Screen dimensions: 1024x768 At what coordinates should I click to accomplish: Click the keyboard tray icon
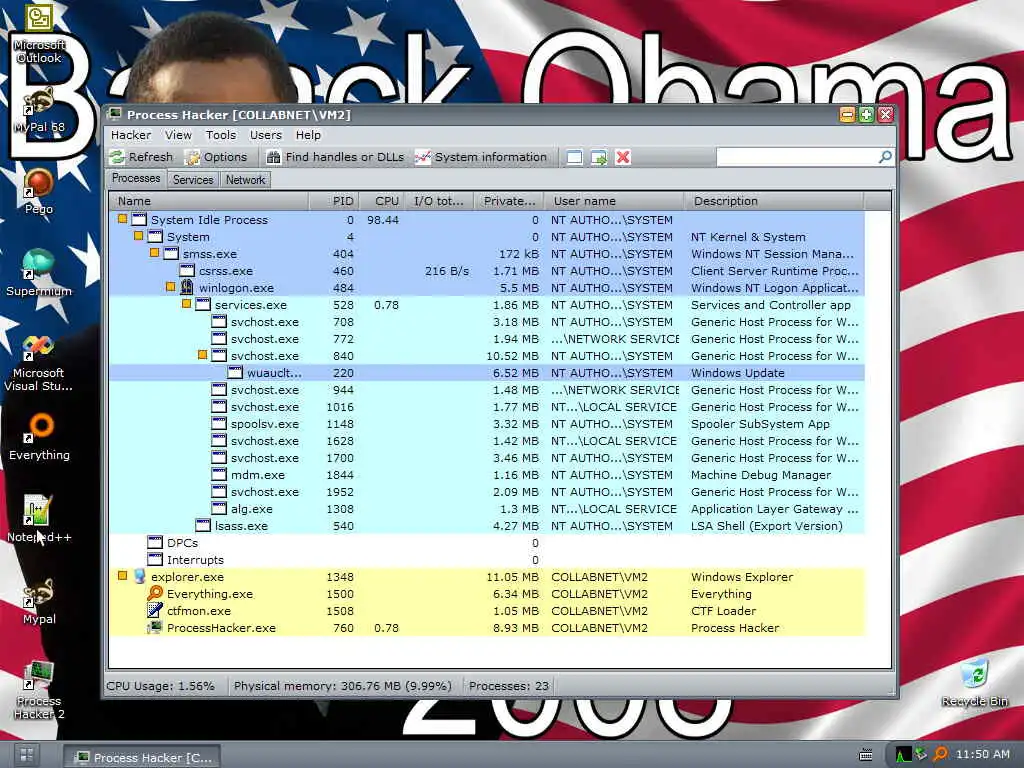click(x=866, y=755)
